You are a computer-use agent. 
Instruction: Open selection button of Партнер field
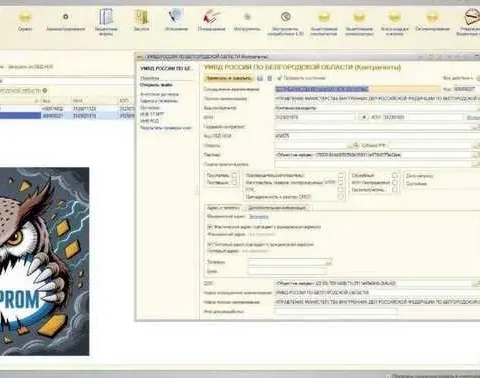coord(476,155)
